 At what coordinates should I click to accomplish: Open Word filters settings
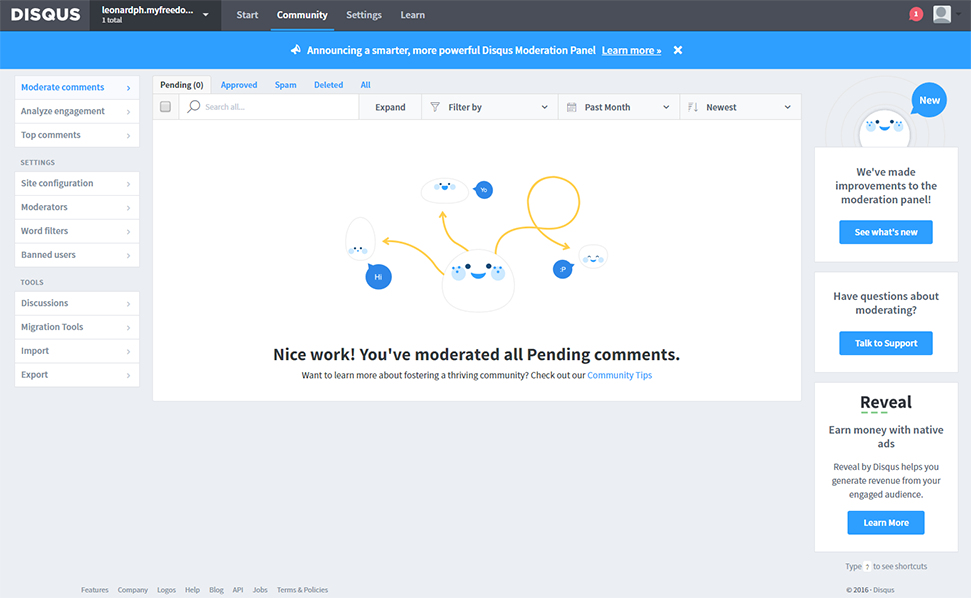pos(77,231)
